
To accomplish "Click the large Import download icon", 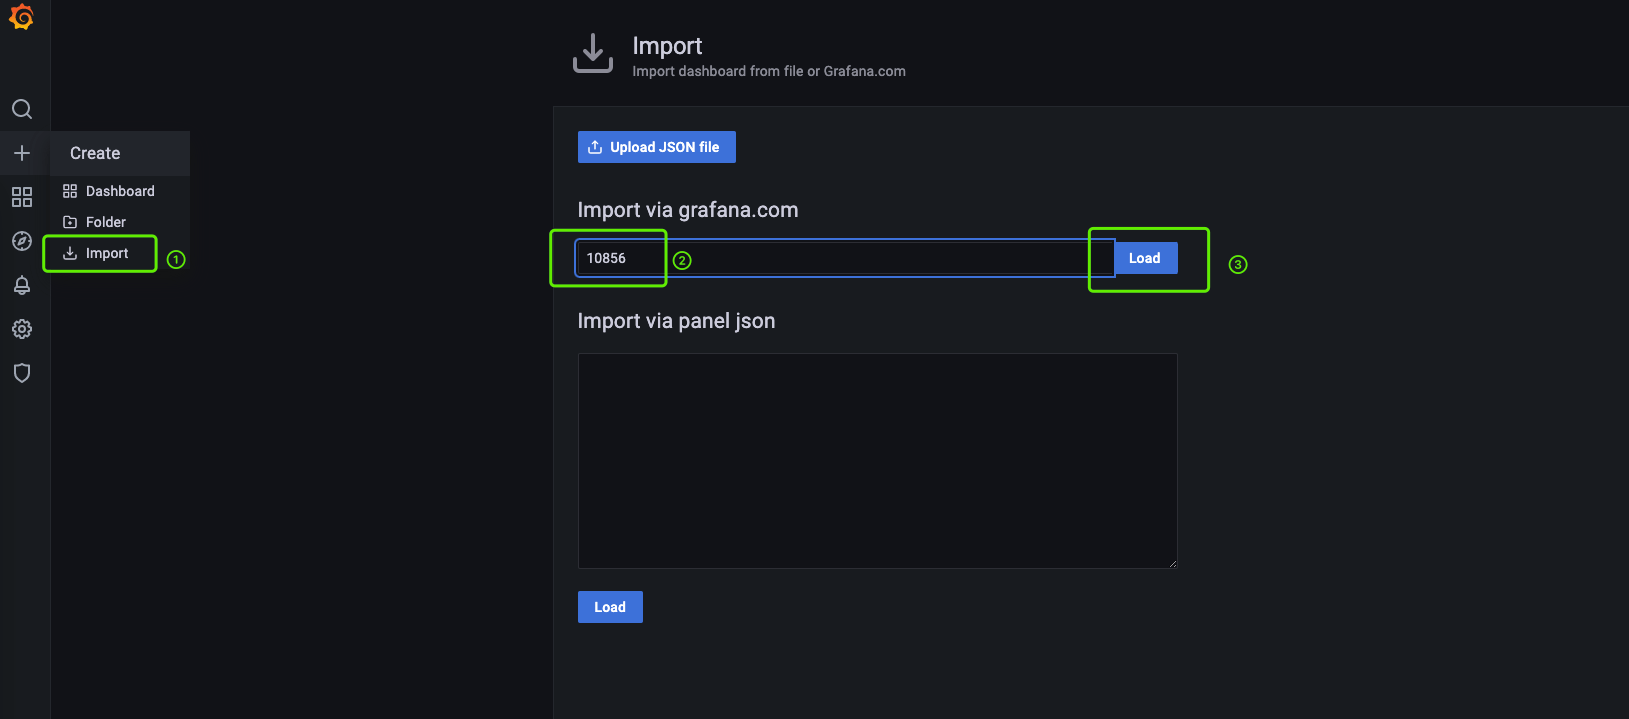I will tap(593, 53).
